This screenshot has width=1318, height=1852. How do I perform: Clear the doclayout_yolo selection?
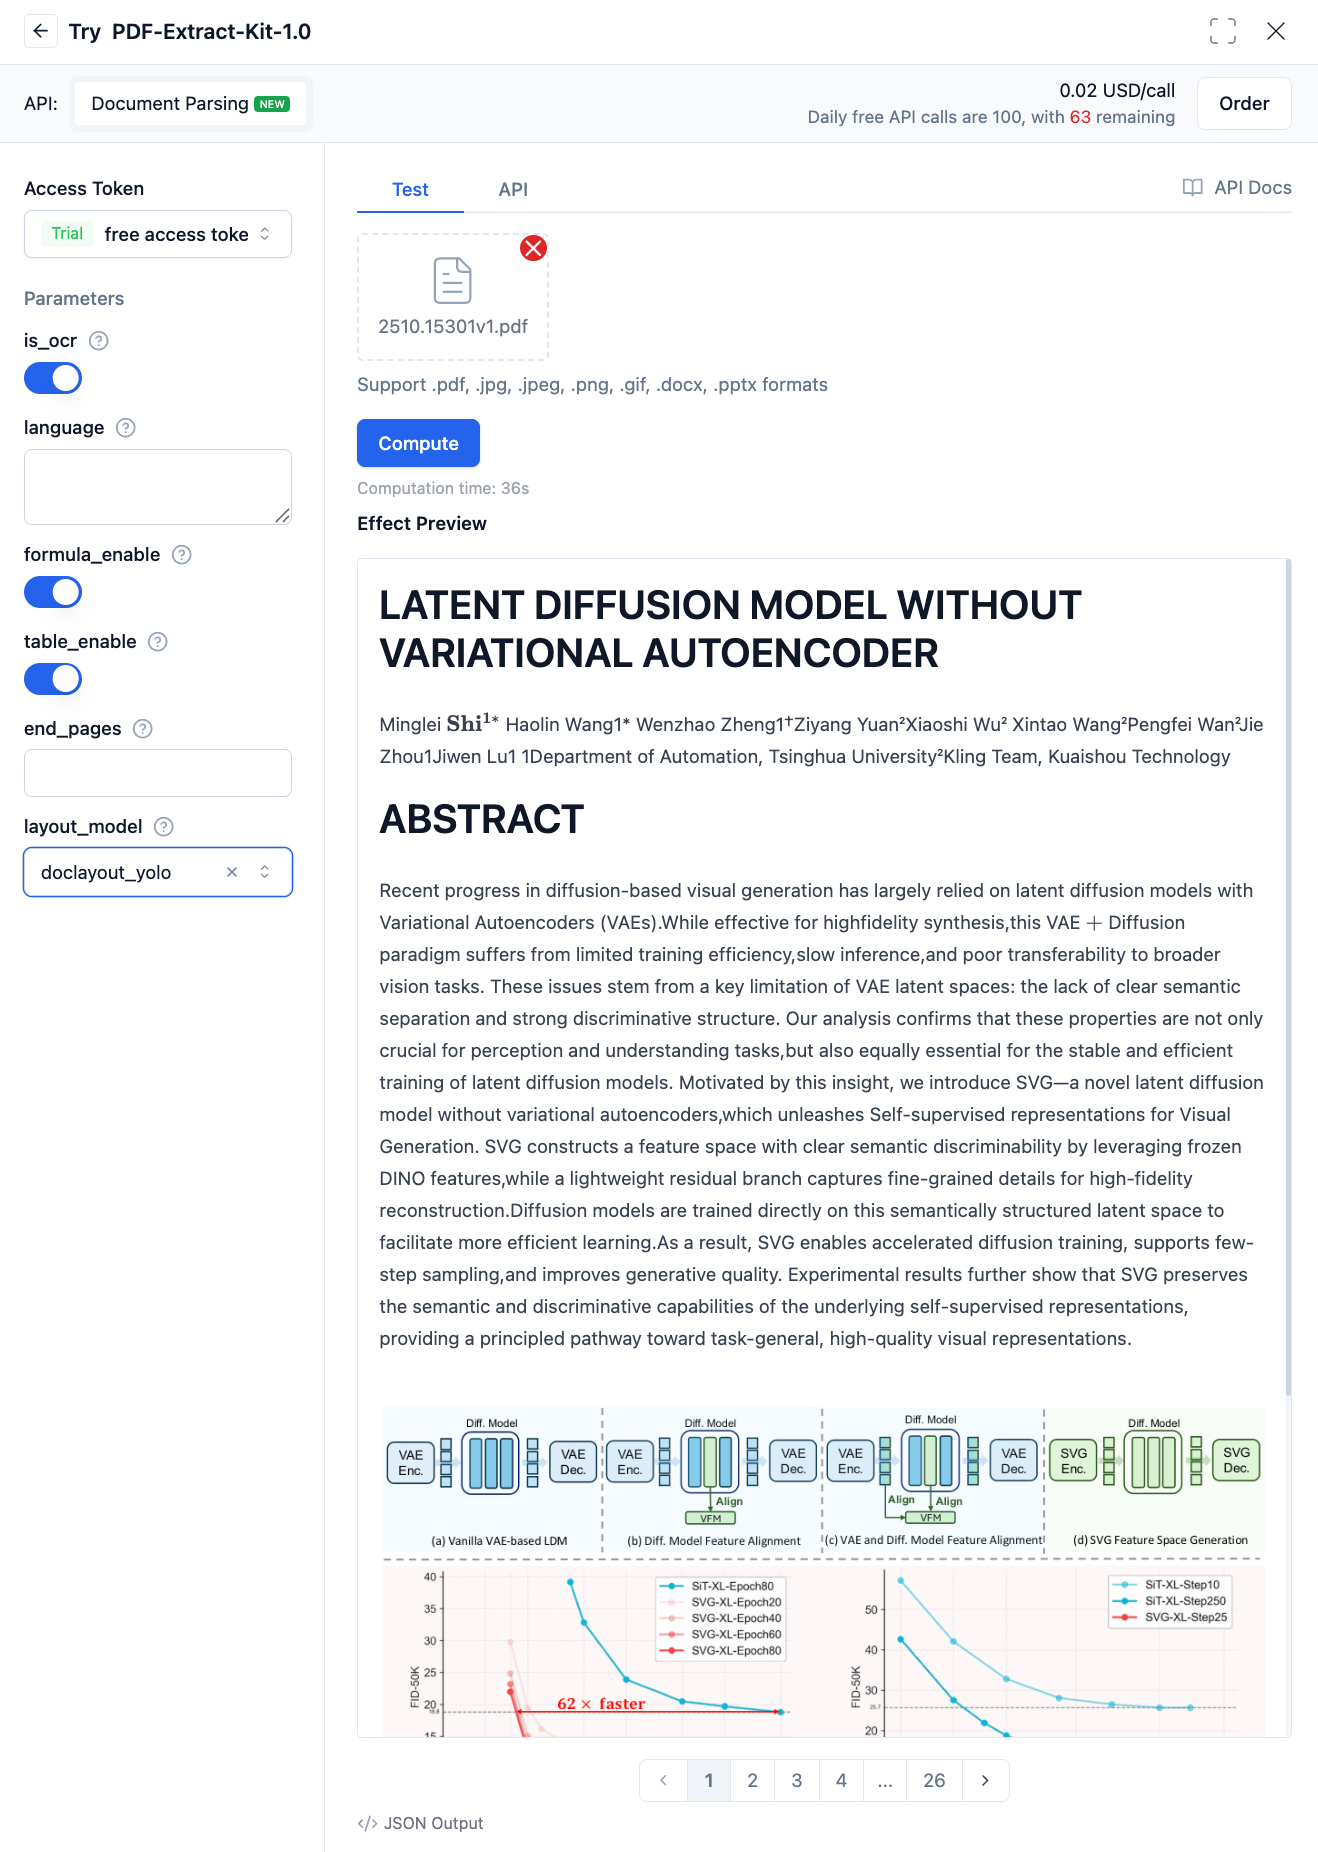point(232,872)
